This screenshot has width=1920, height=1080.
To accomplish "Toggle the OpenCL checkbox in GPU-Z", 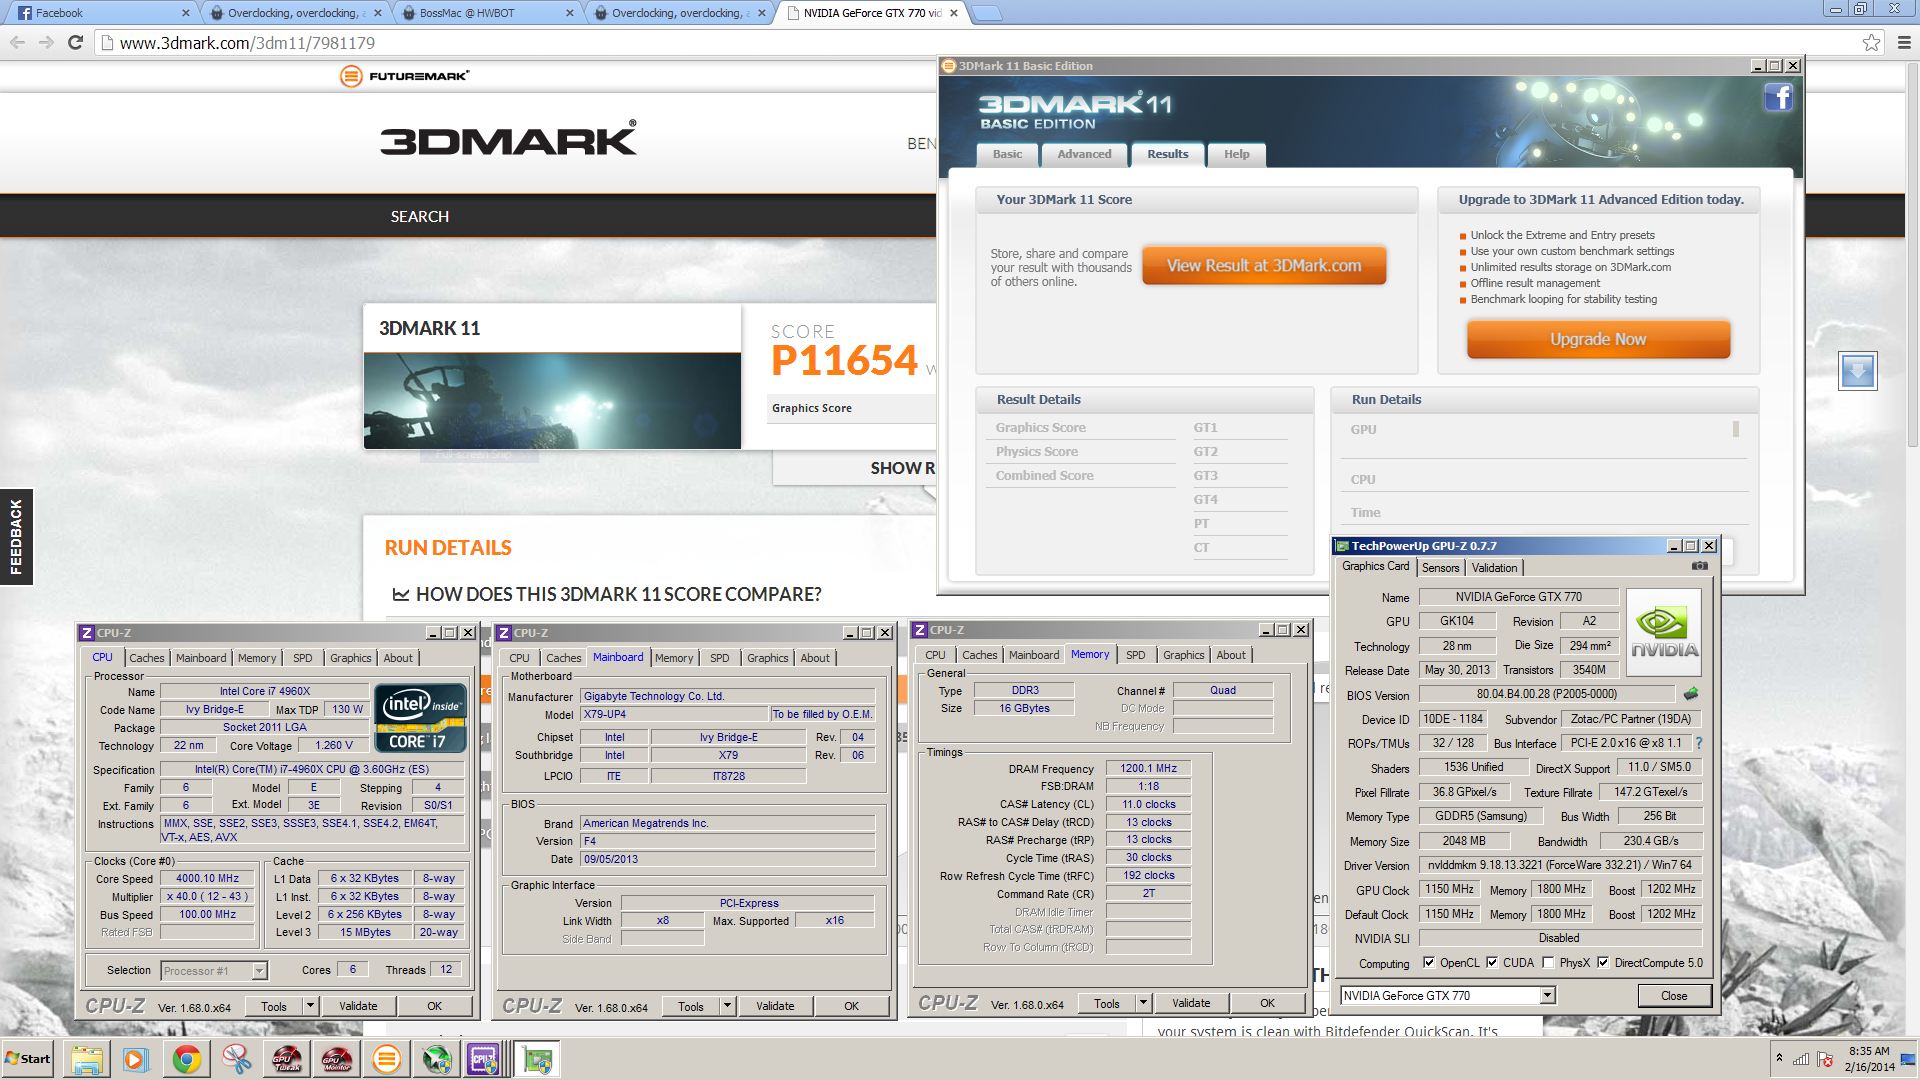I will pos(1428,963).
